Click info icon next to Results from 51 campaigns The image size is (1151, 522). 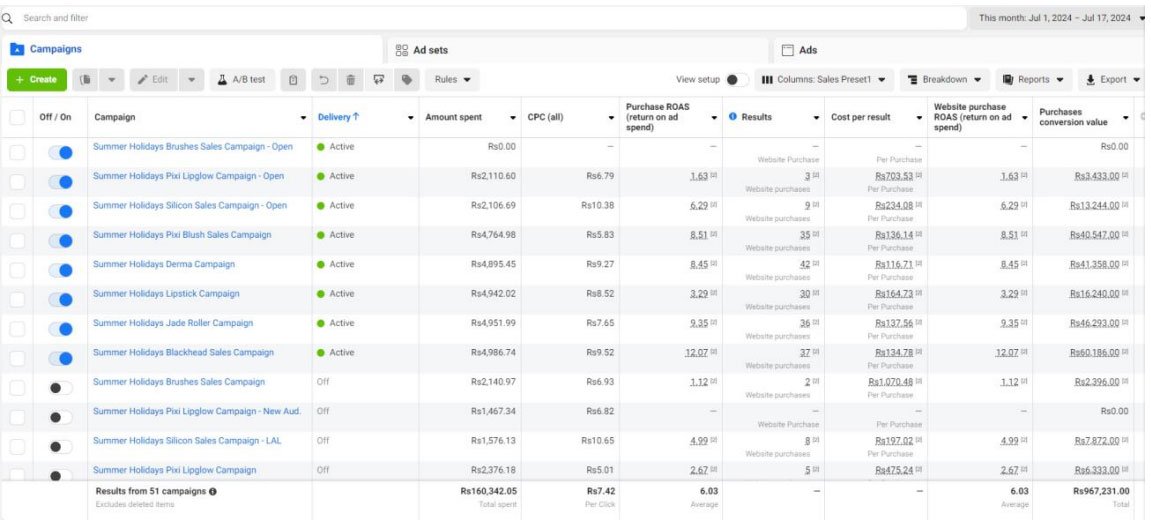click(212, 490)
